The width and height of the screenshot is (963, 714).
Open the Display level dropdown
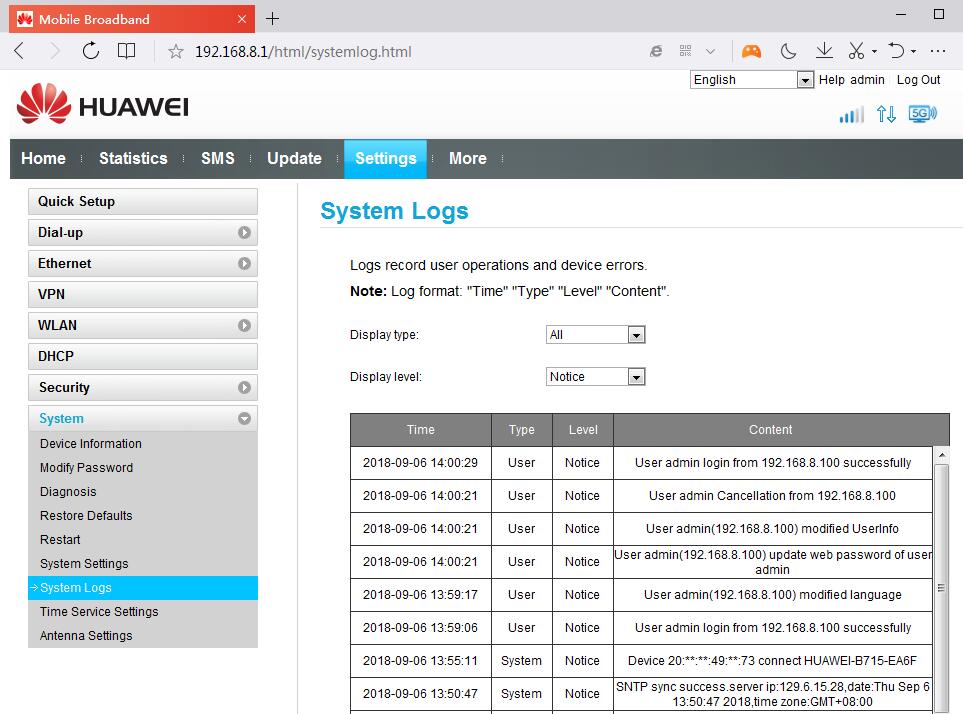595,377
